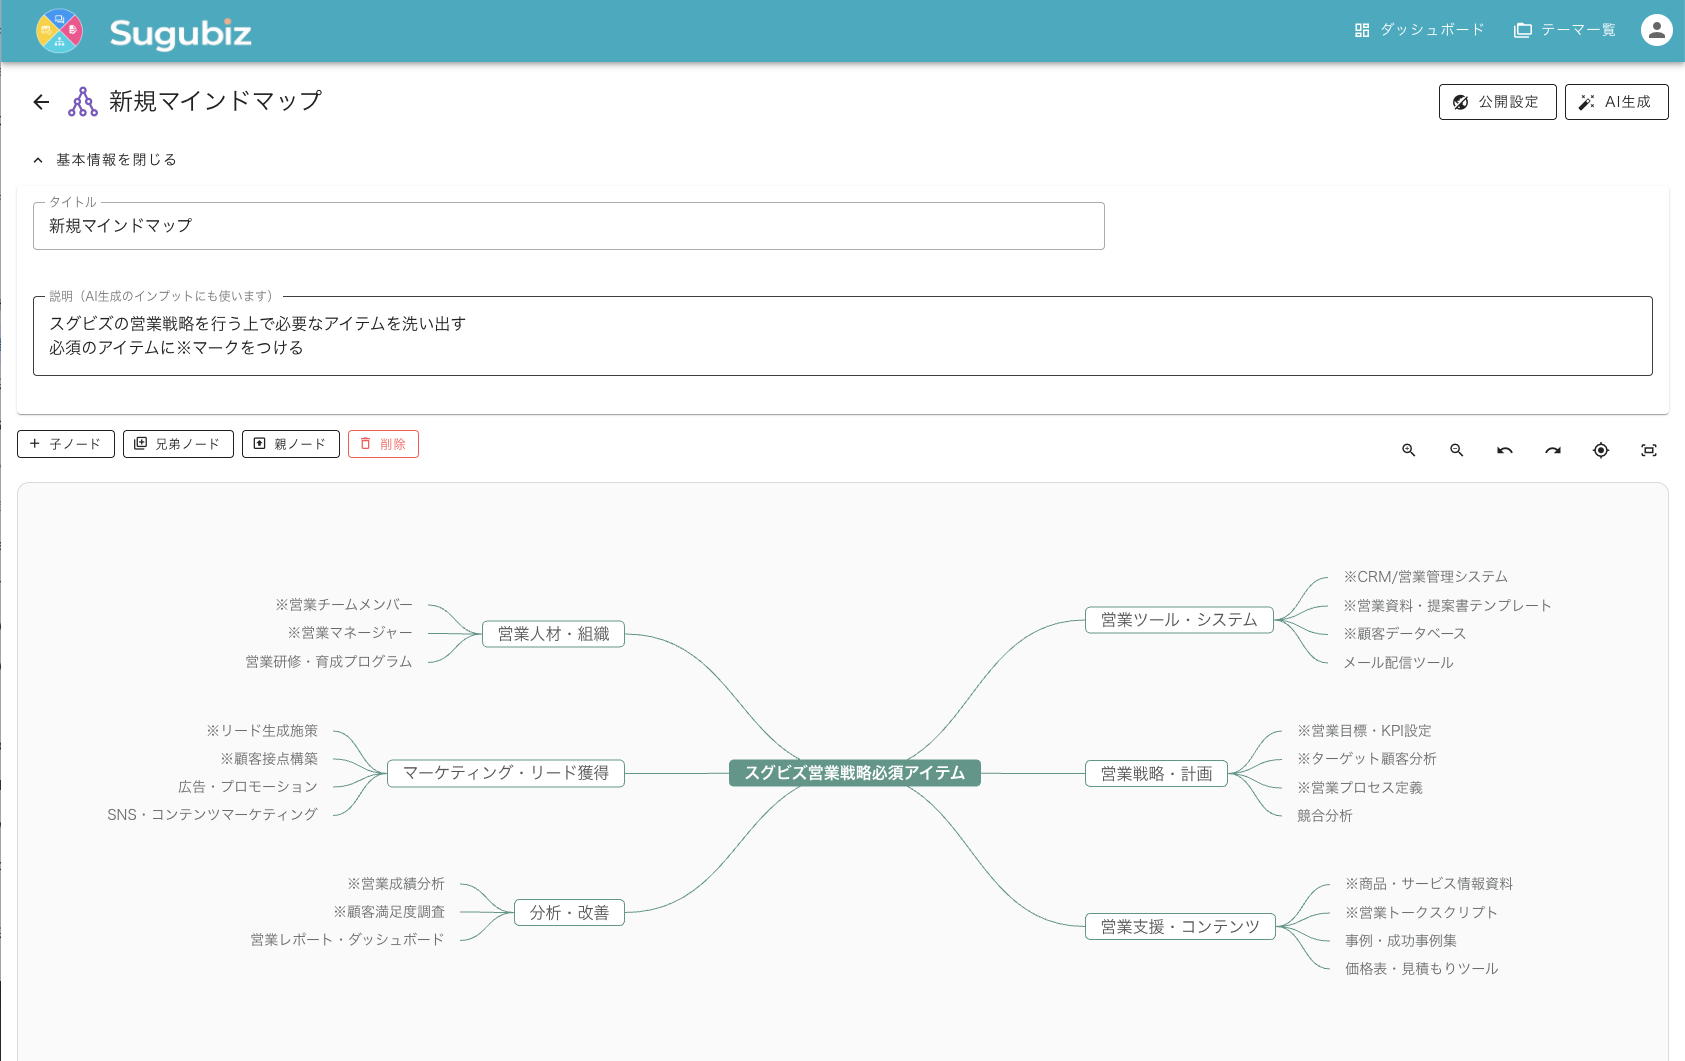Center the mind map view

coord(1600,450)
